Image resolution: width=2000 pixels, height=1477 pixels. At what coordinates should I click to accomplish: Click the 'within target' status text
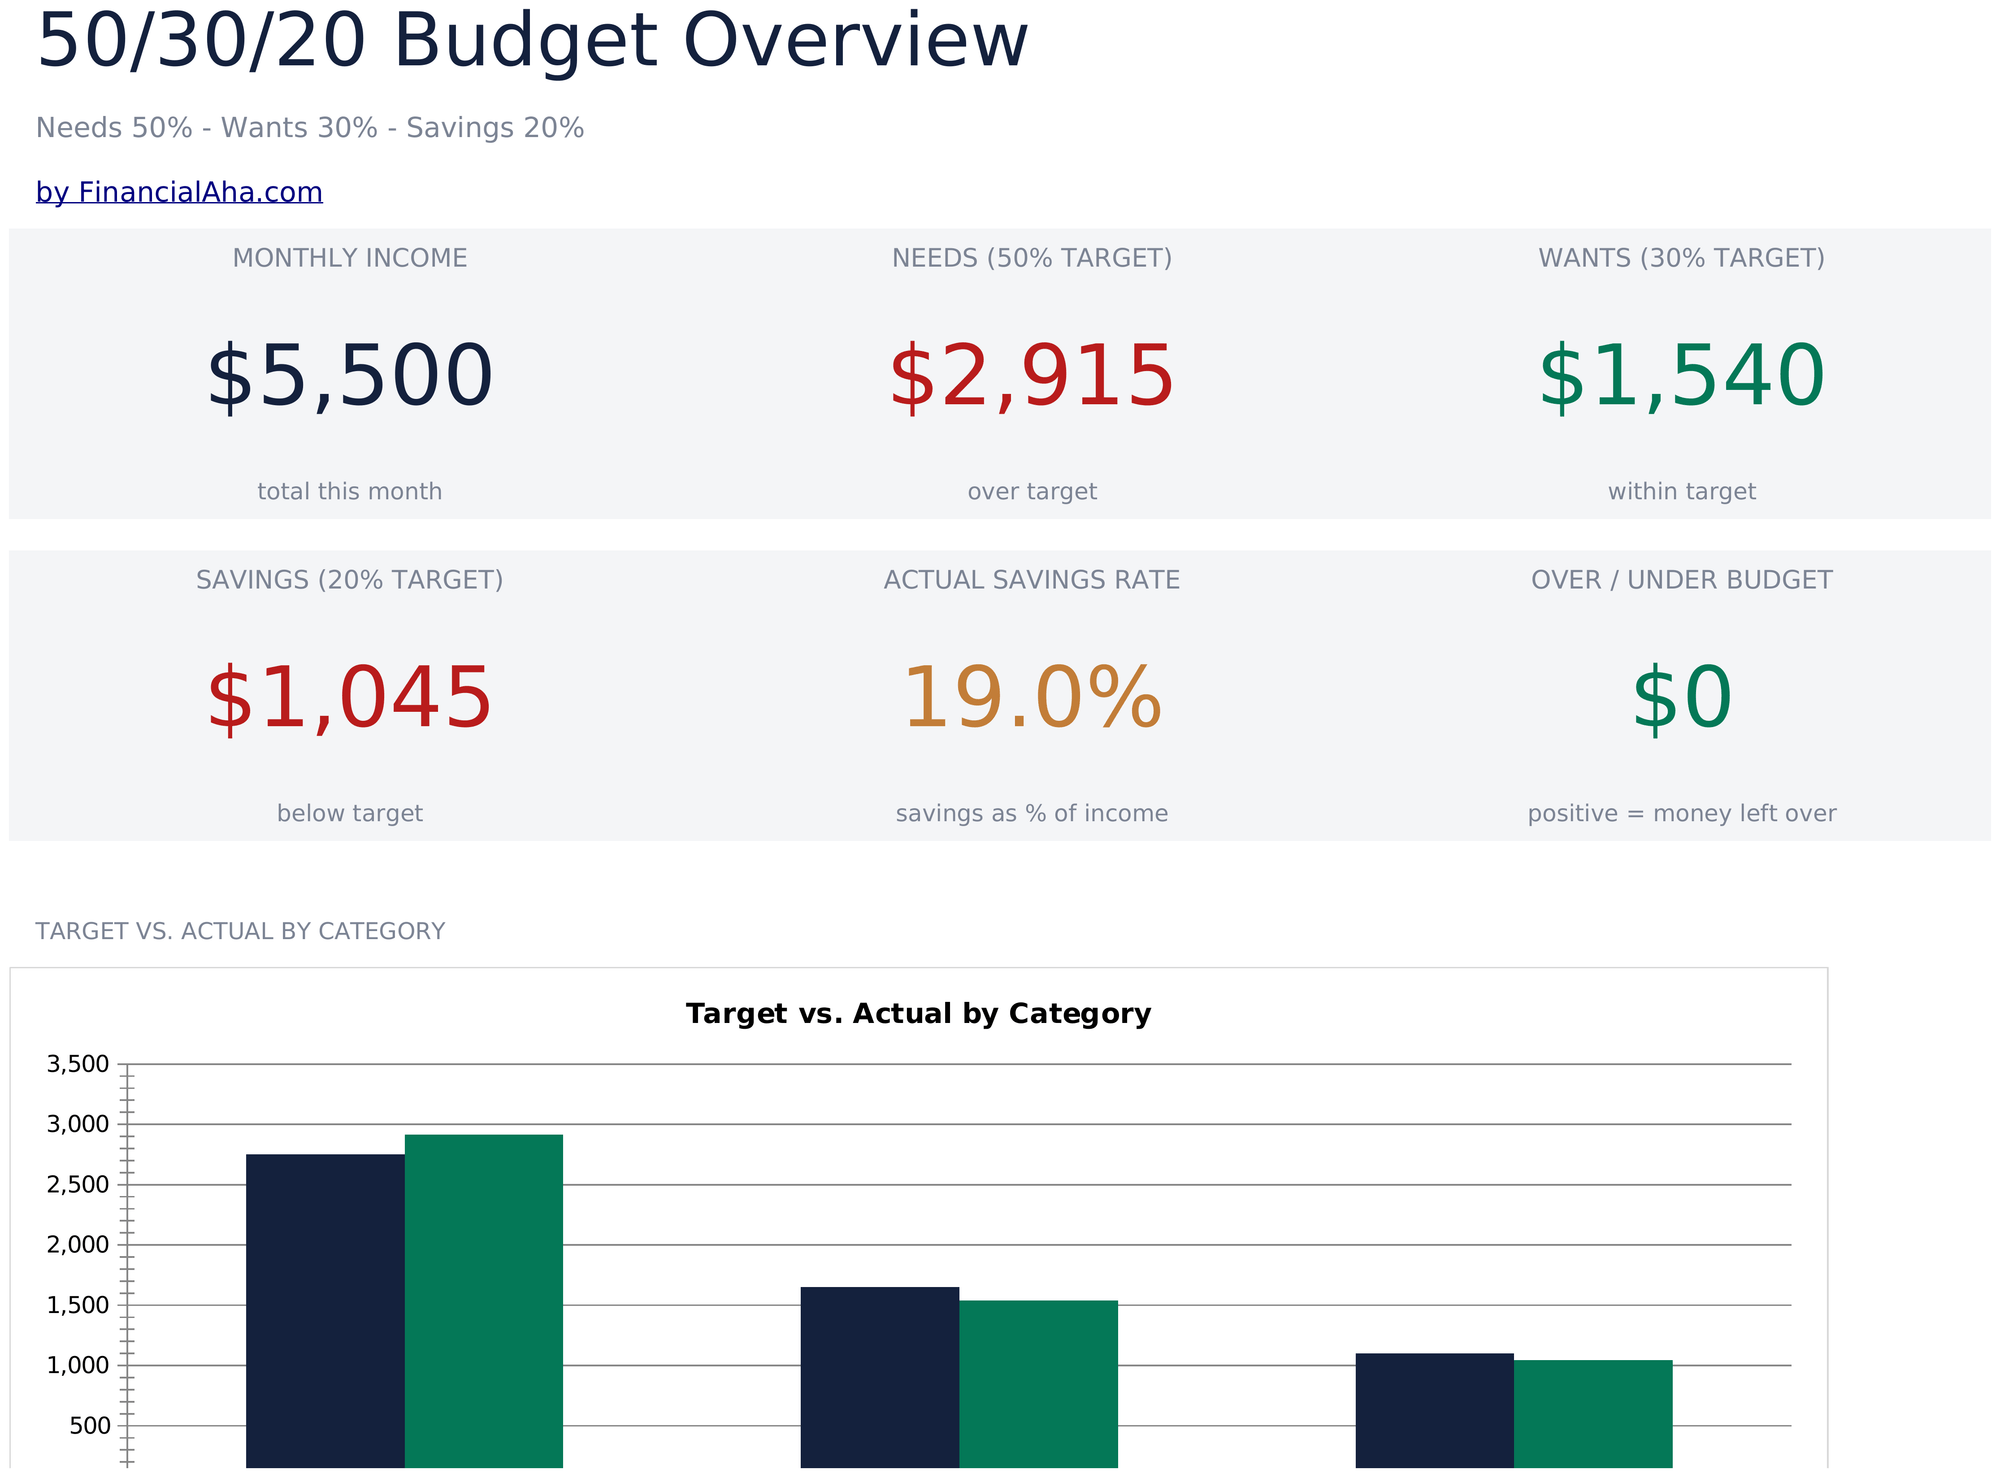coord(1682,492)
